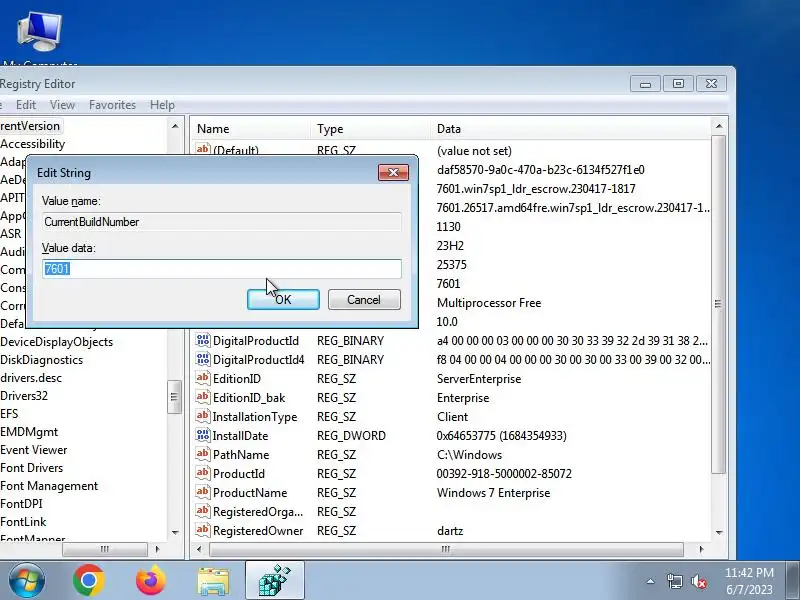Select the Event Viewer key

pyautogui.click(x=34, y=450)
